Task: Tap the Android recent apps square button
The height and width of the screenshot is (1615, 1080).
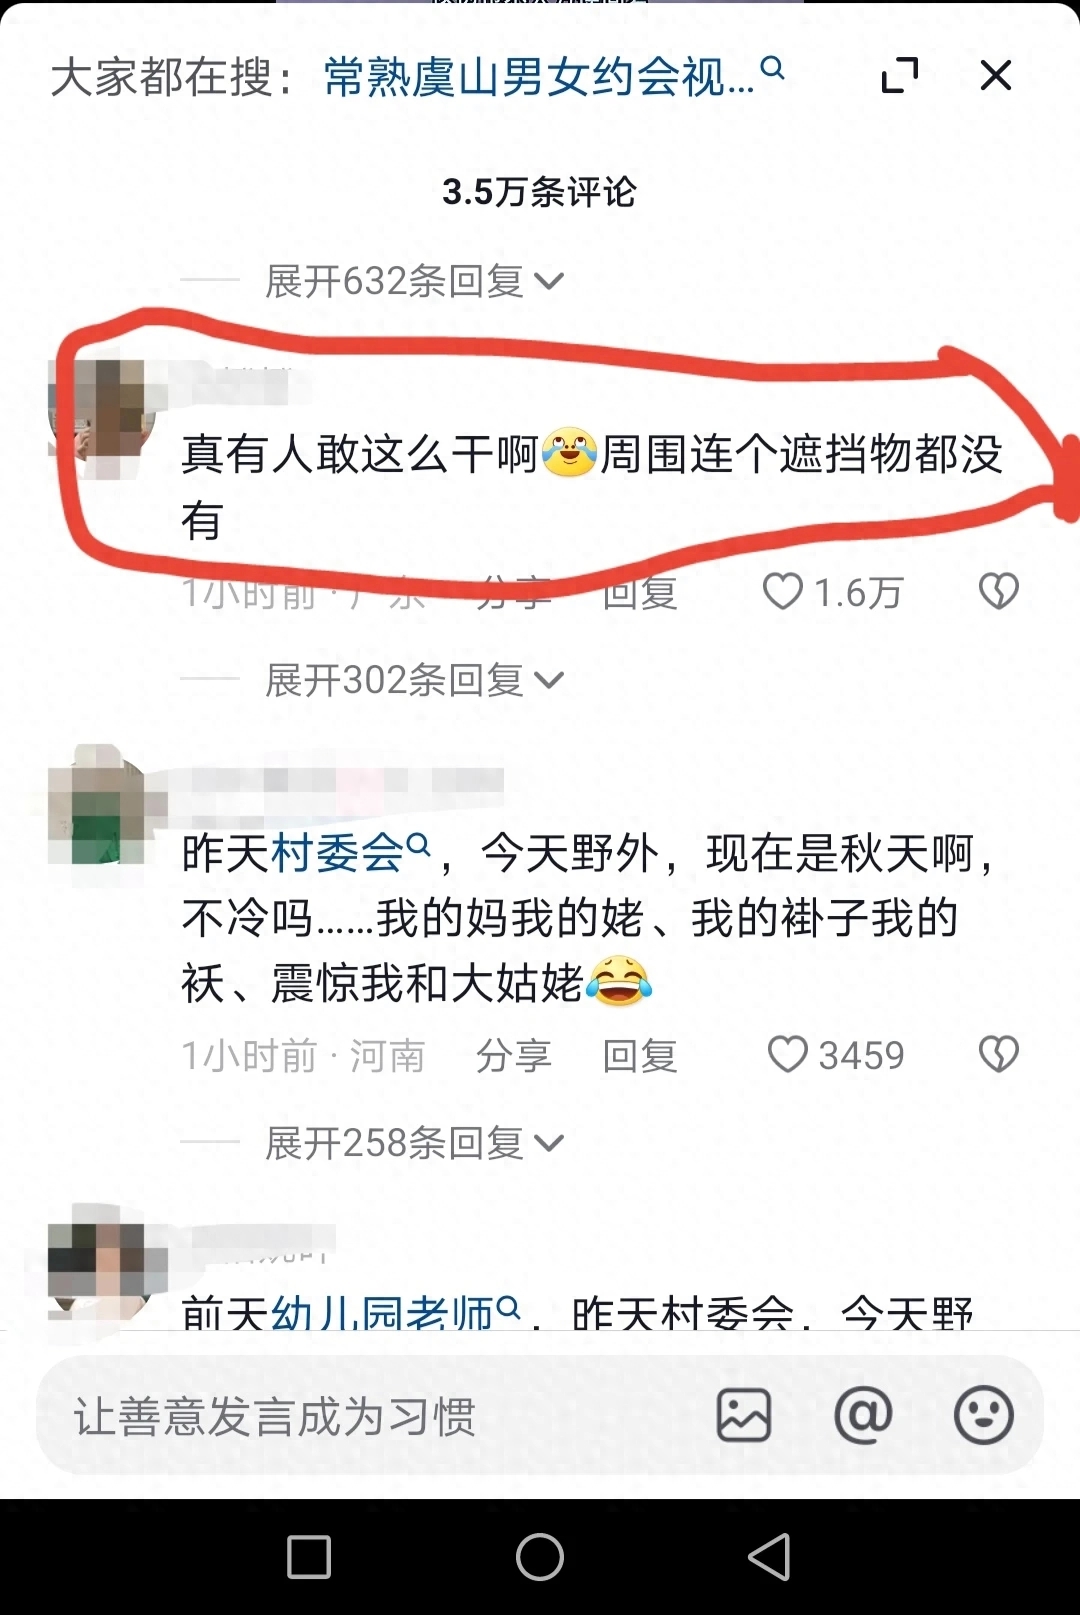Action: 309,1557
